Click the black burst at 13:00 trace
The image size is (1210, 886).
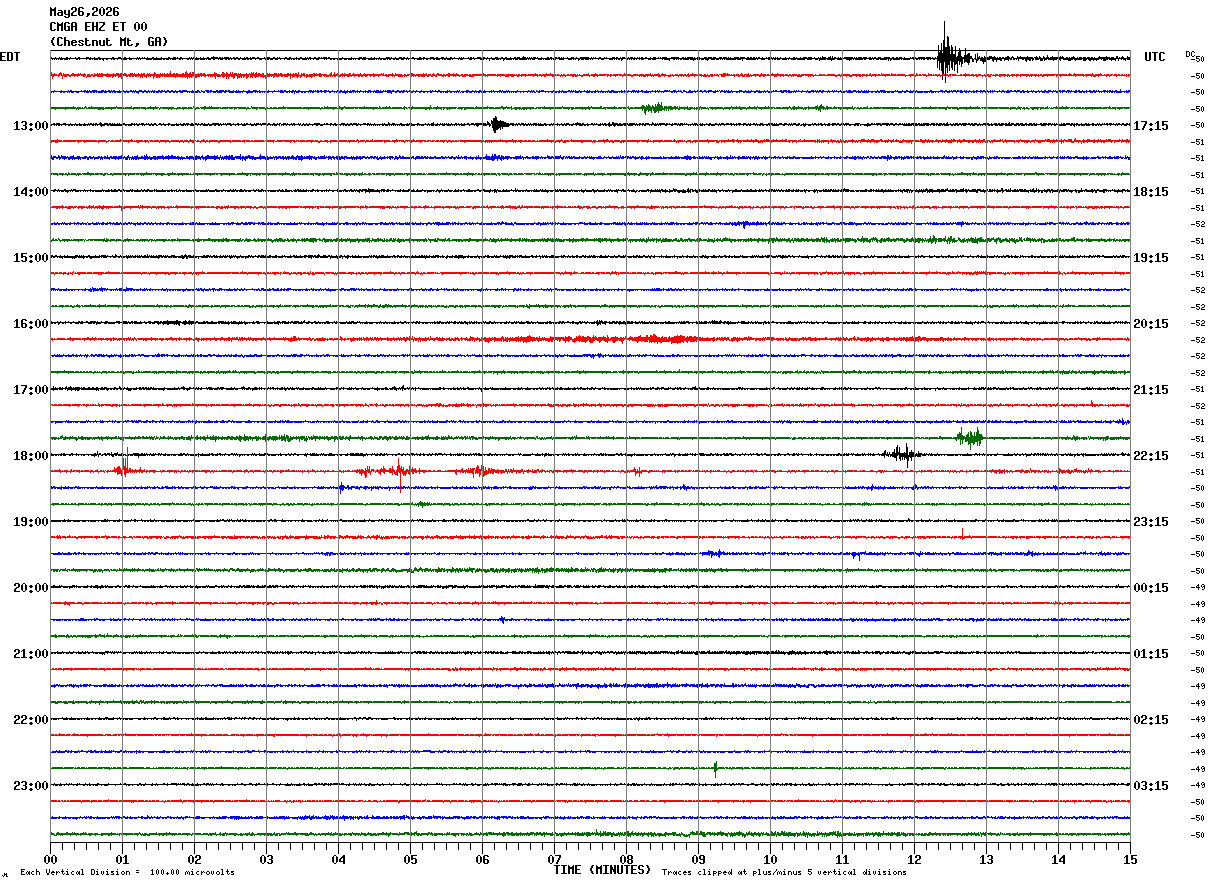pos(498,124)
